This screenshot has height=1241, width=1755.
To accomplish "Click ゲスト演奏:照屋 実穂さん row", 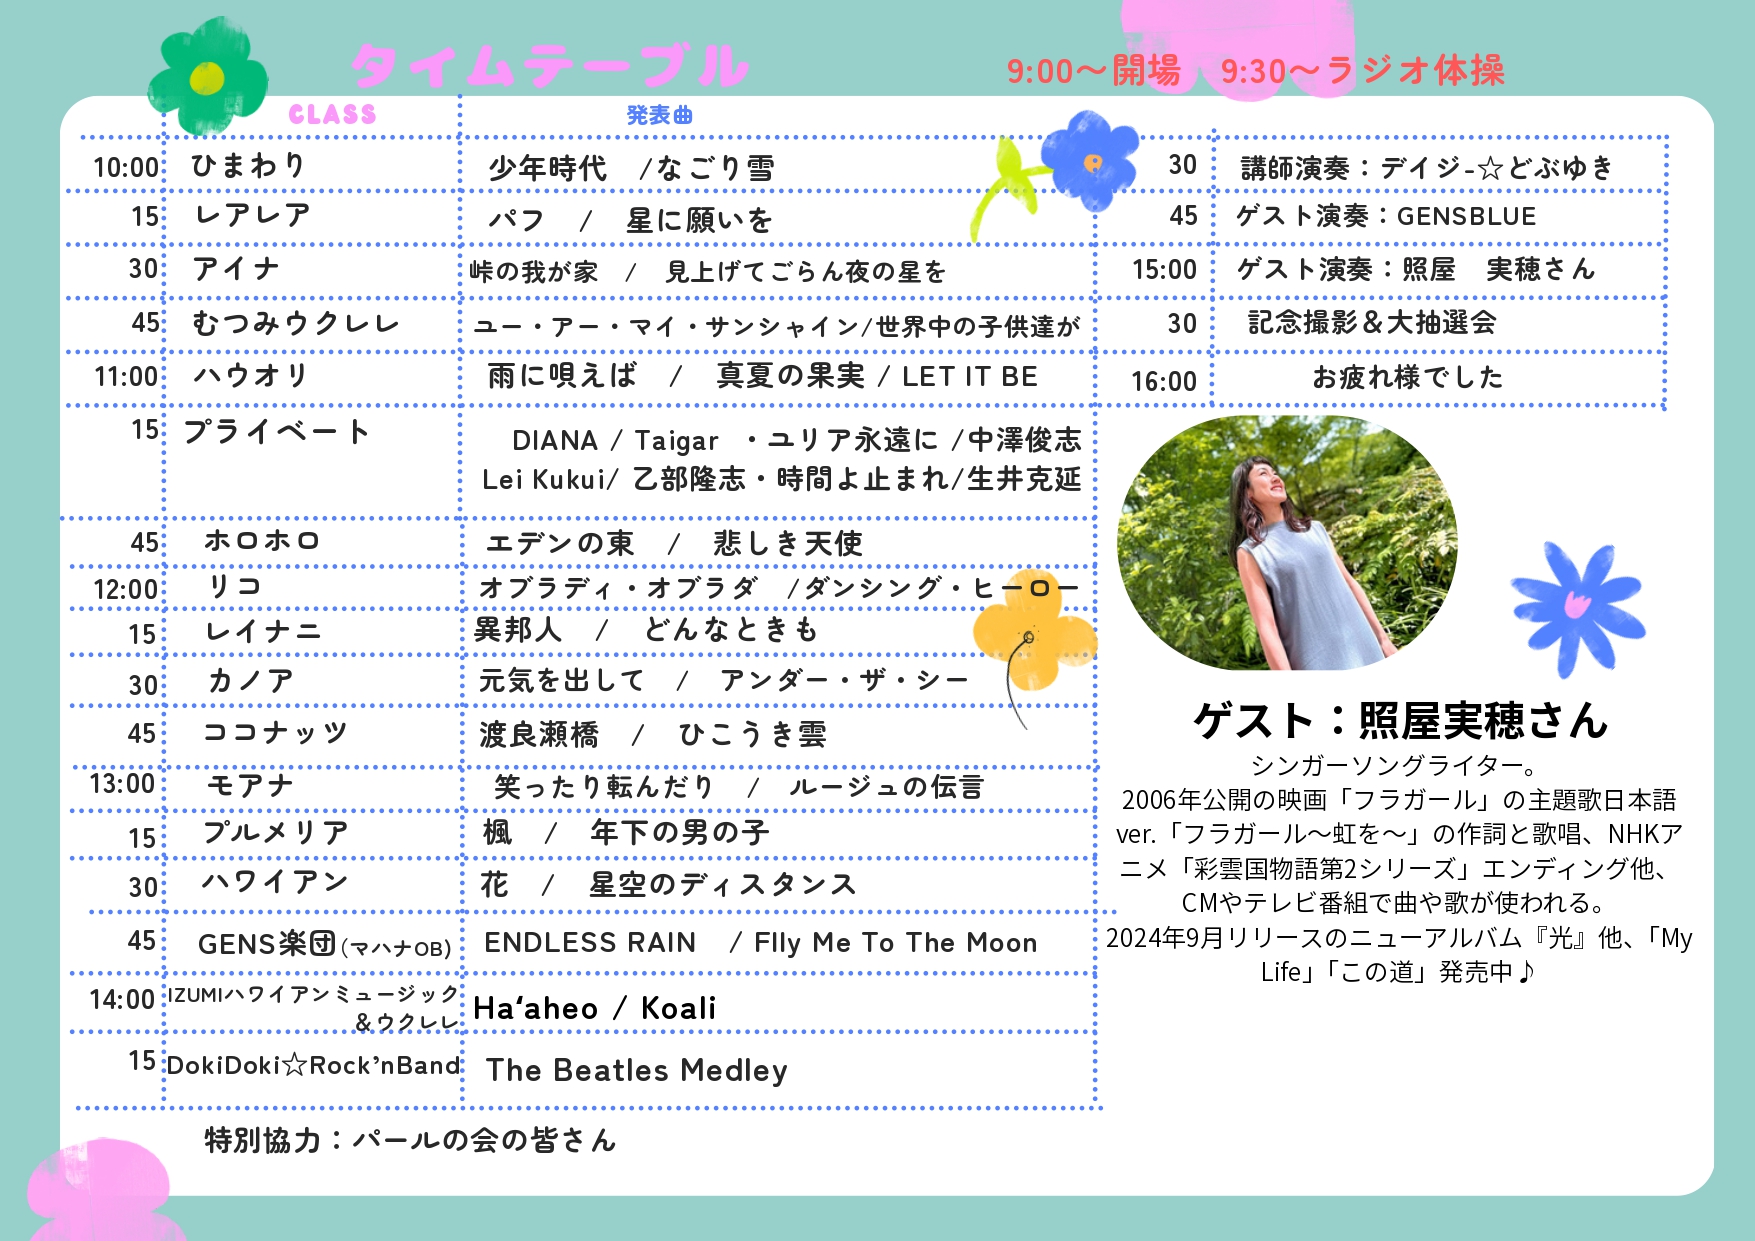I will [x=1416, y=269].
